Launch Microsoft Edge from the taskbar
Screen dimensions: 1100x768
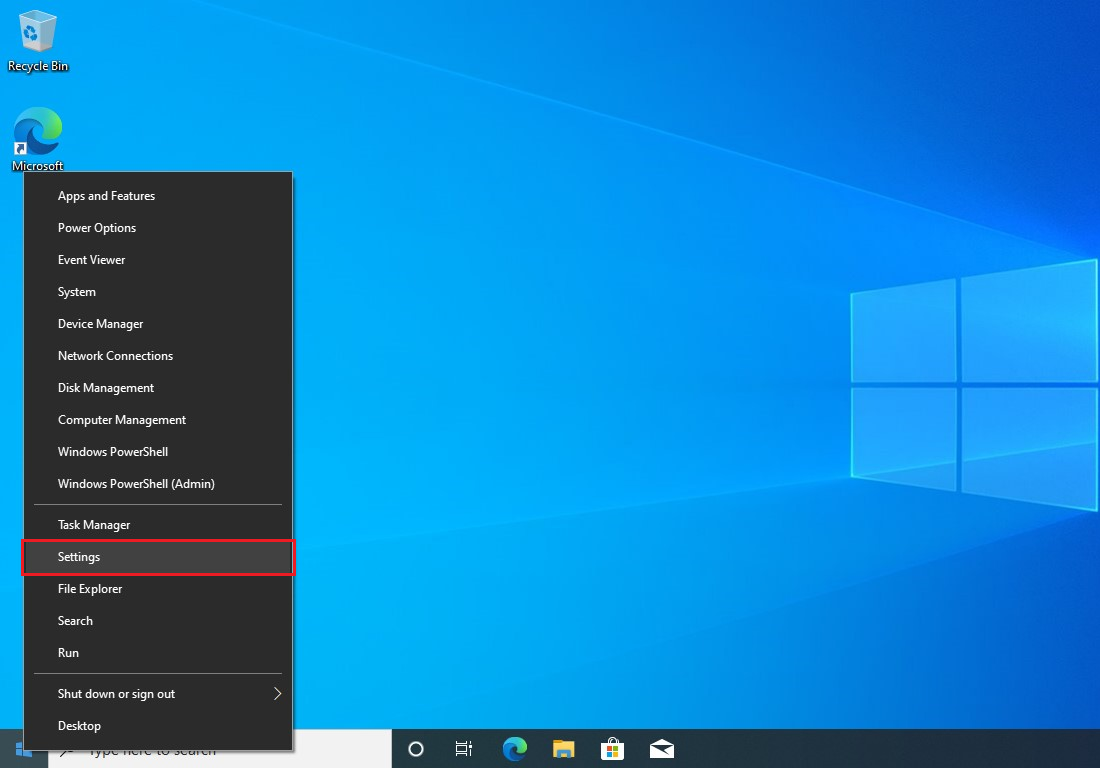tap(515, 749)
